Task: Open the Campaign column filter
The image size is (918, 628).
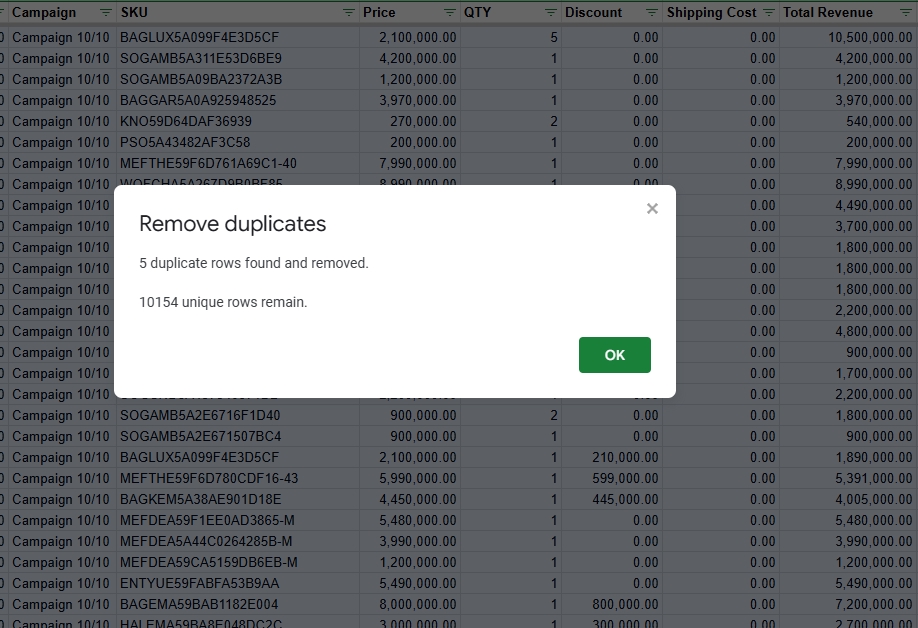Action: click(x=105, y=12)
